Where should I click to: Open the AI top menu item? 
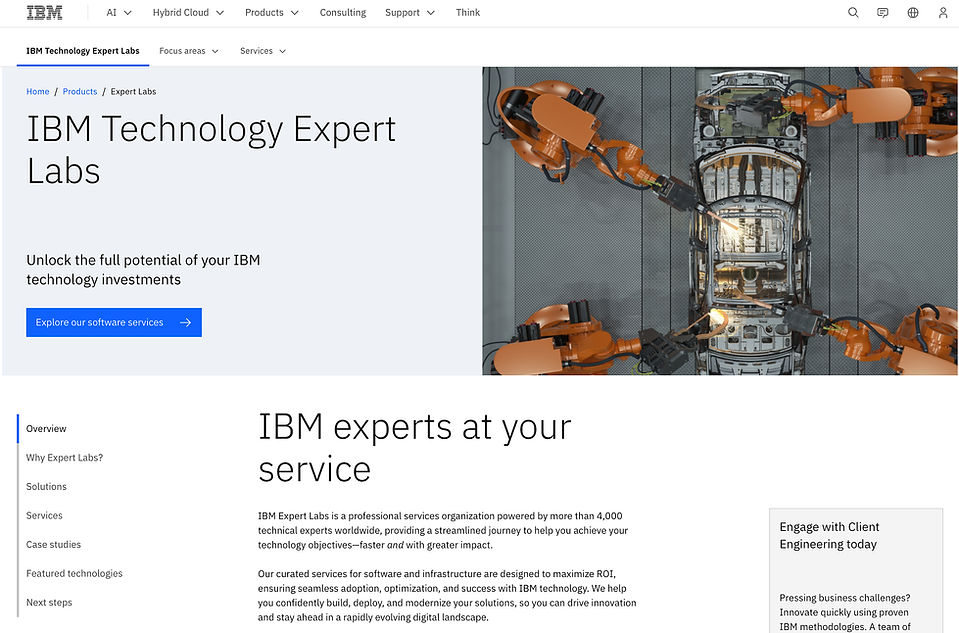click(111, 12)
